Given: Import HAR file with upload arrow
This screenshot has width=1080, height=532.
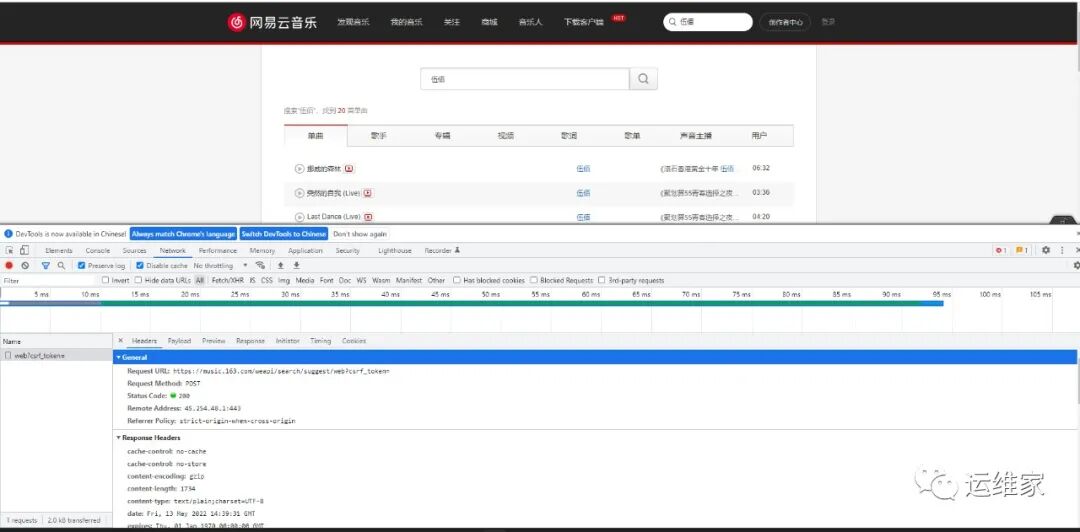Looking at the screenshot, I should coord(280,265).
